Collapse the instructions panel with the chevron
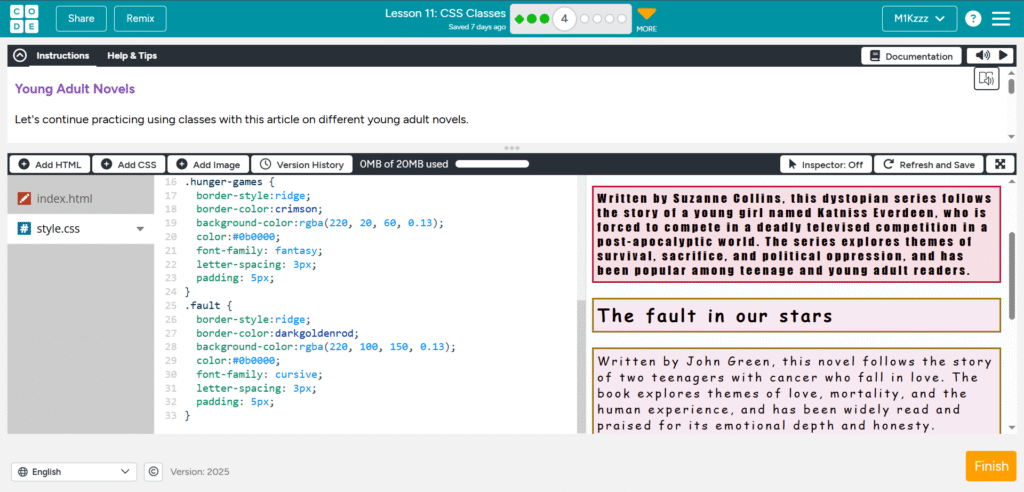This screenshot has height=492, width=1024. [19, 56]
